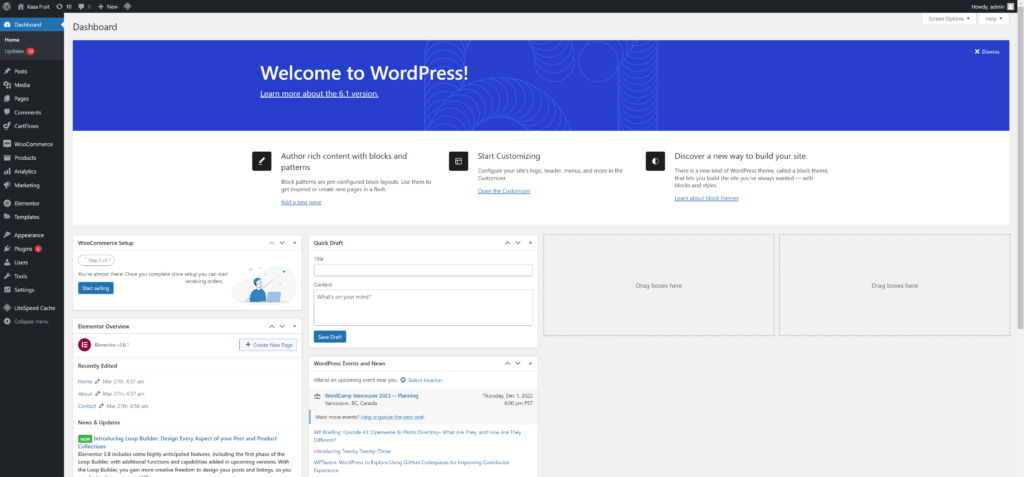Viewport: 1024px width, 477px height.
Task: Open the Help dropdown tab
Action: click(994, 19)
